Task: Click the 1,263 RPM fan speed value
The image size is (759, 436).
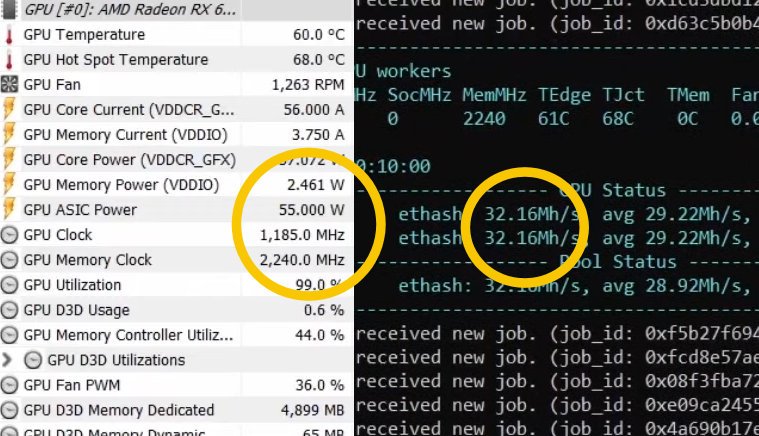Action: pyautogui.click(x=308, y=85)
